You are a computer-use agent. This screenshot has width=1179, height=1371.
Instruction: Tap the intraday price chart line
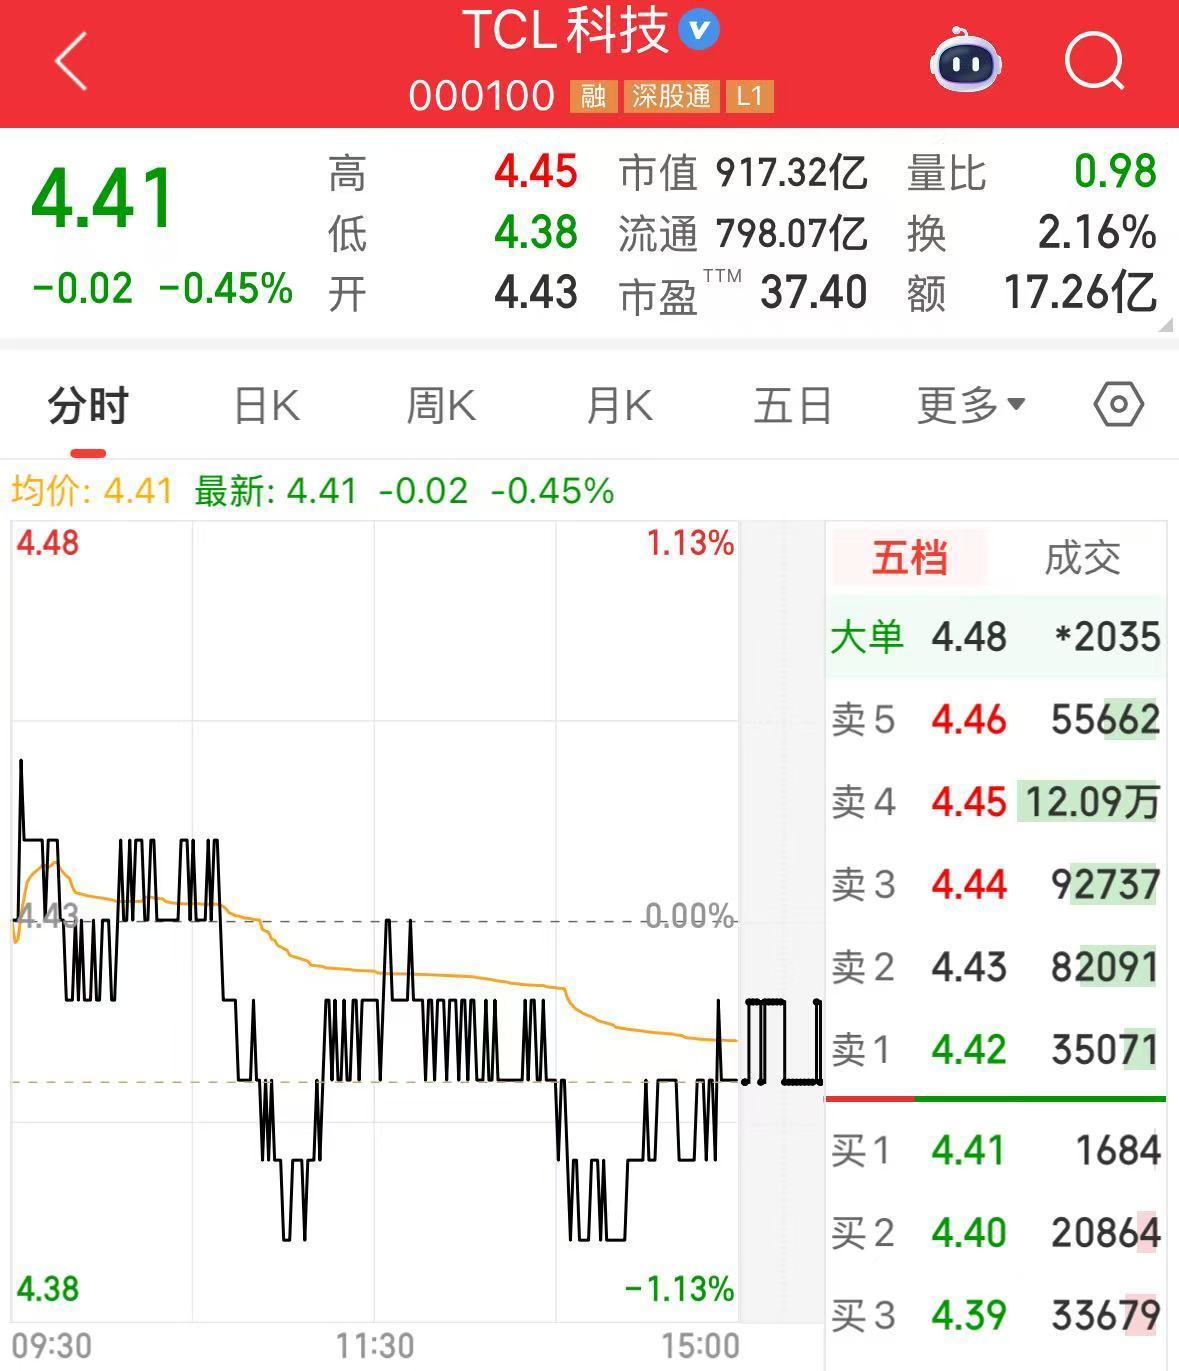point(375,1000)
